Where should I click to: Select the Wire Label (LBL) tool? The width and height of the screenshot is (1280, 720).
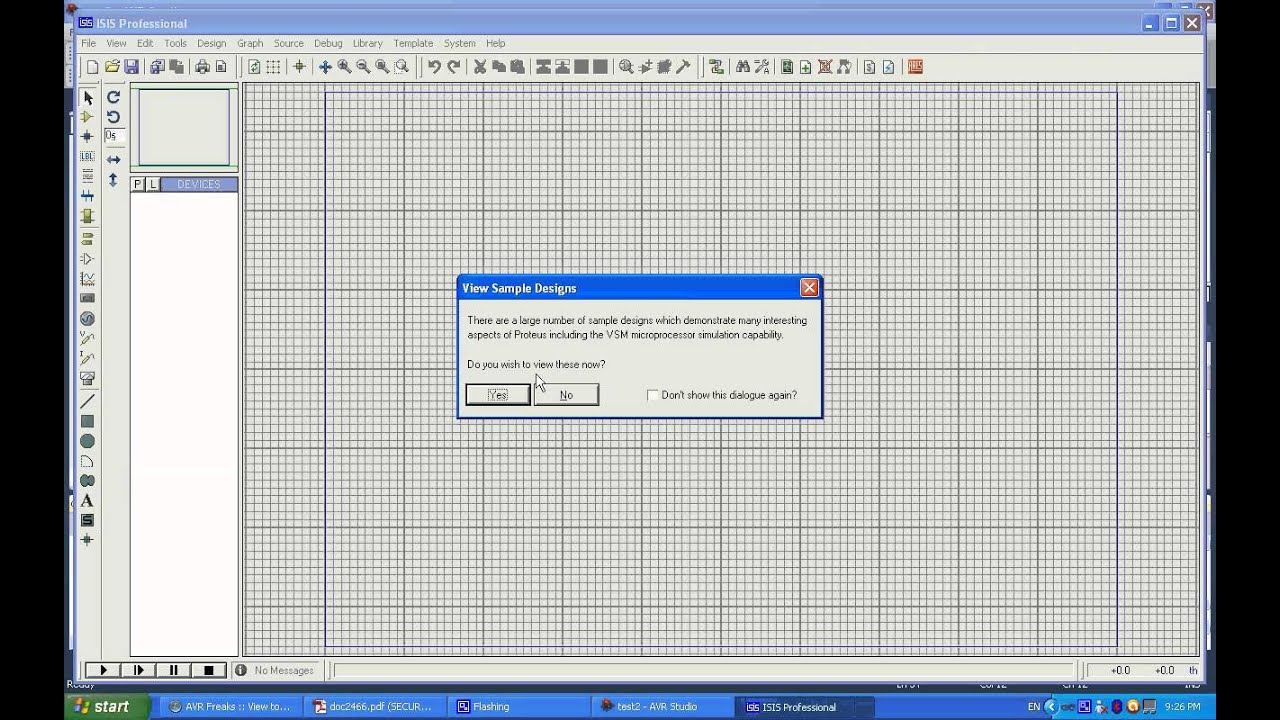tap(87, 157)
